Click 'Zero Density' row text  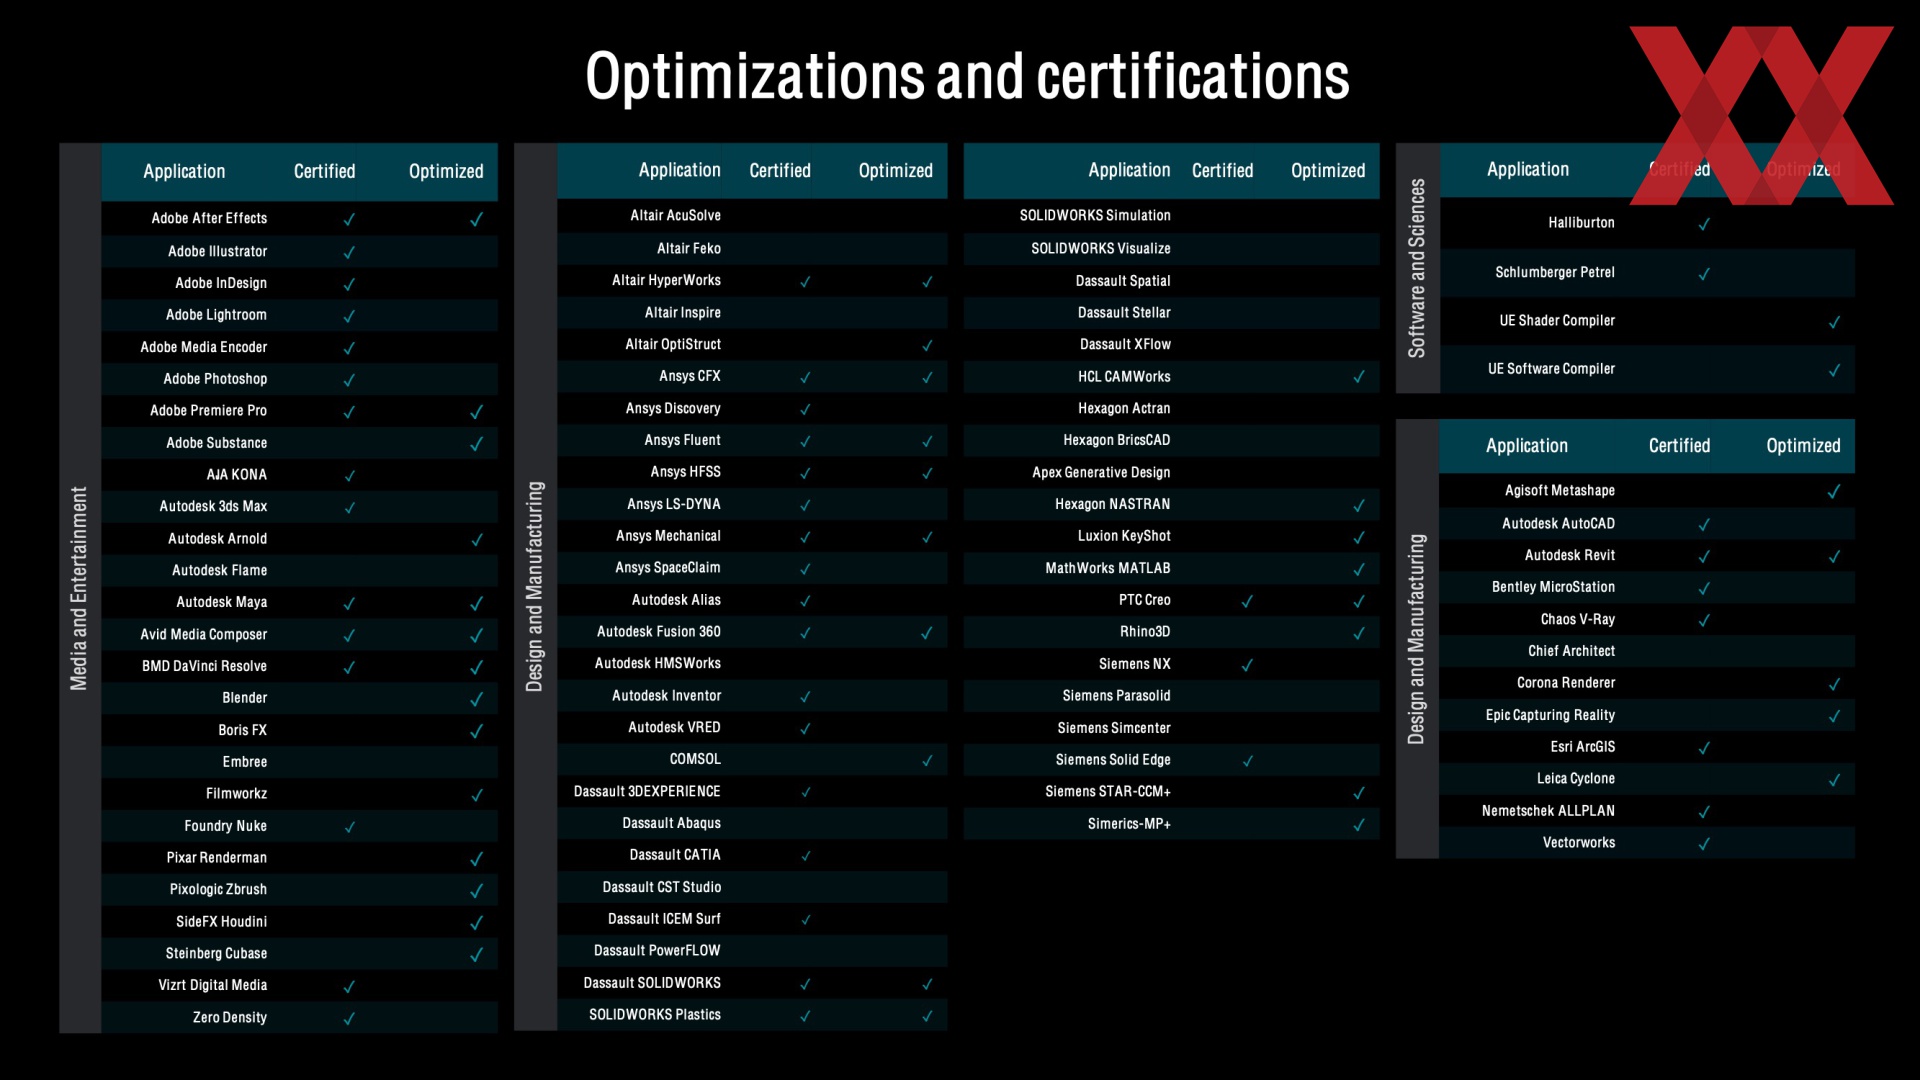230,1017
